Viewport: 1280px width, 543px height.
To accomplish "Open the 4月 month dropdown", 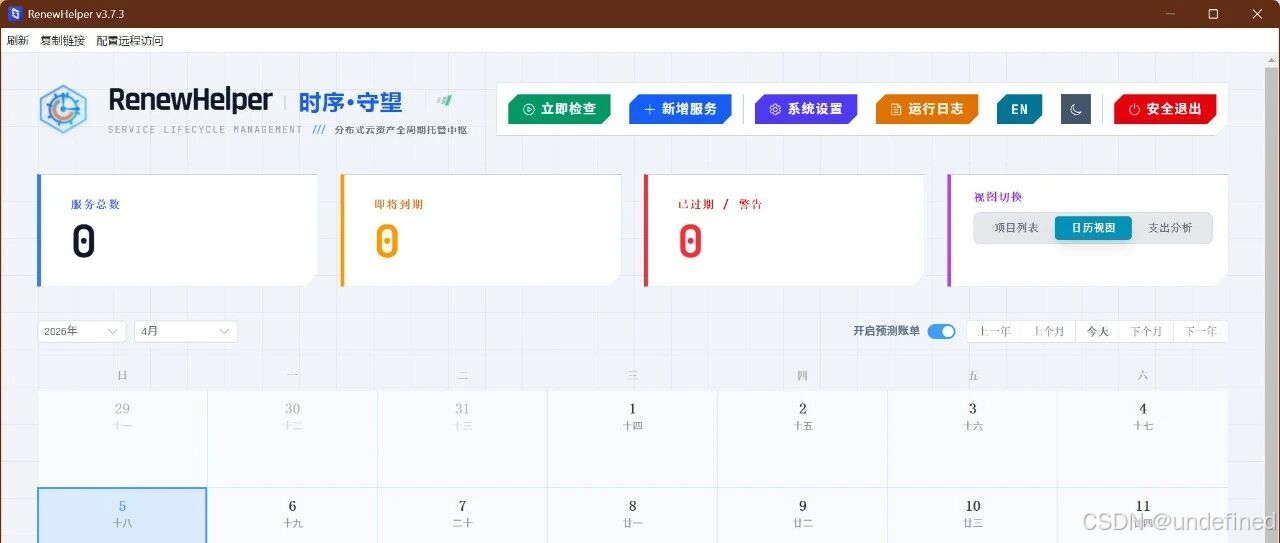I will (187, 331).
